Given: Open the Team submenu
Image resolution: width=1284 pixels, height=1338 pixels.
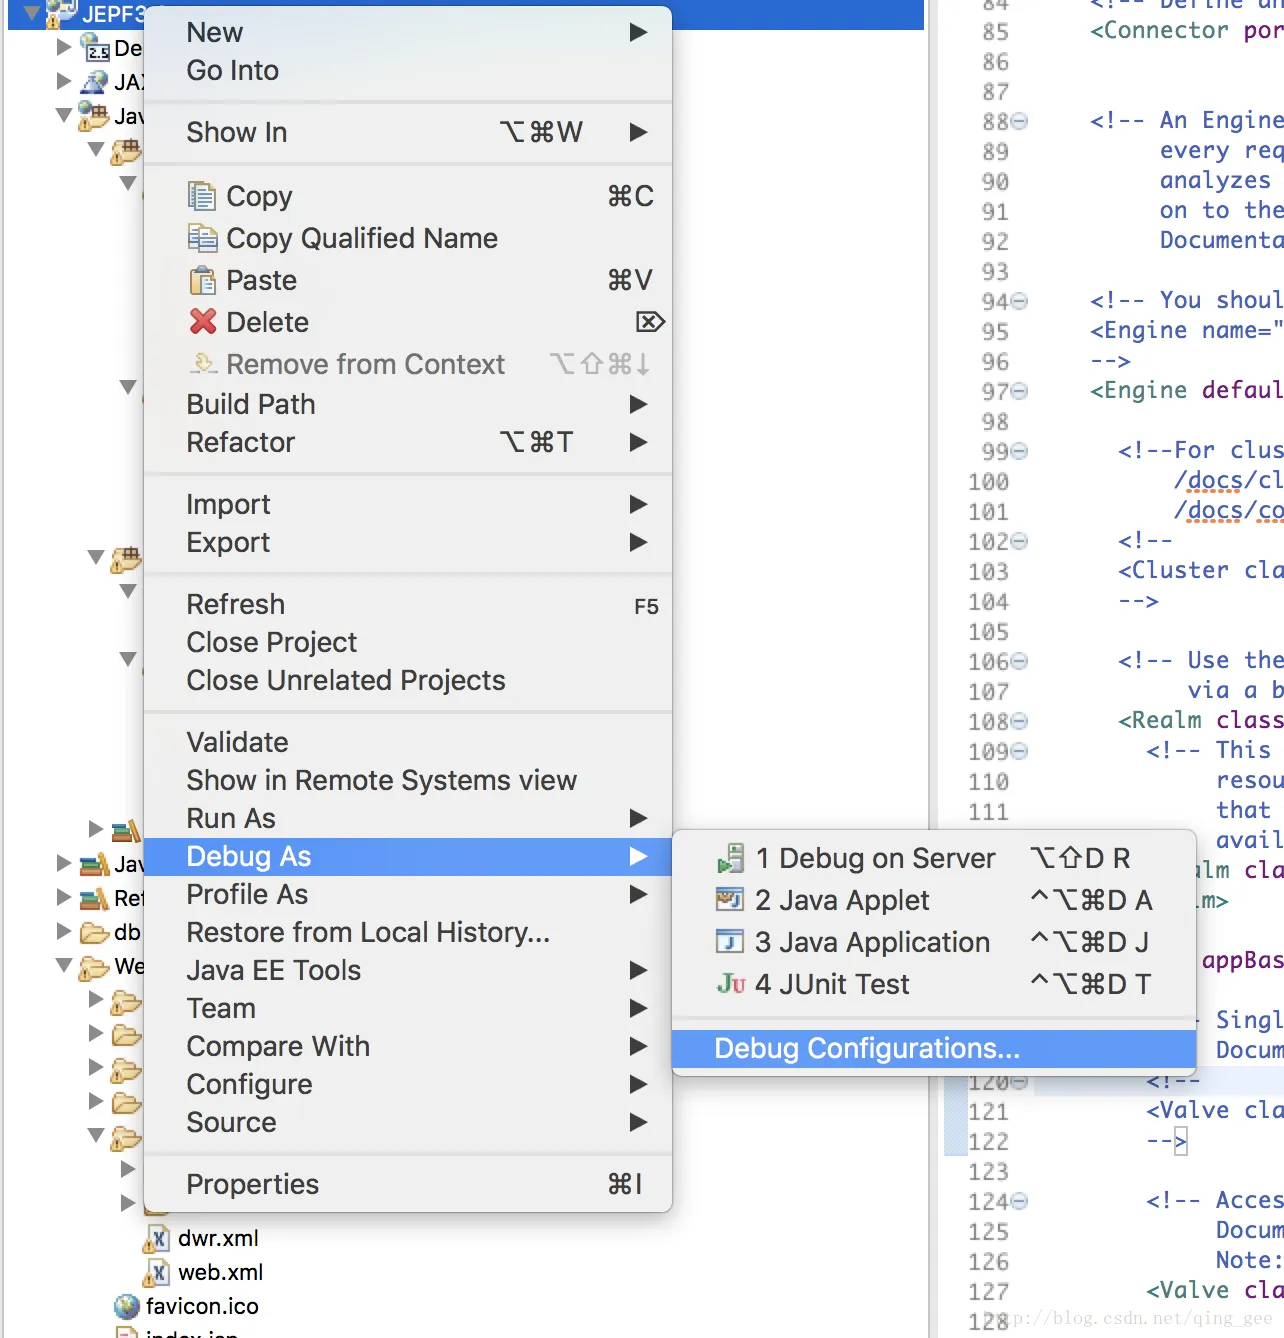Looking at the screenshot, I should [408, 1008].
